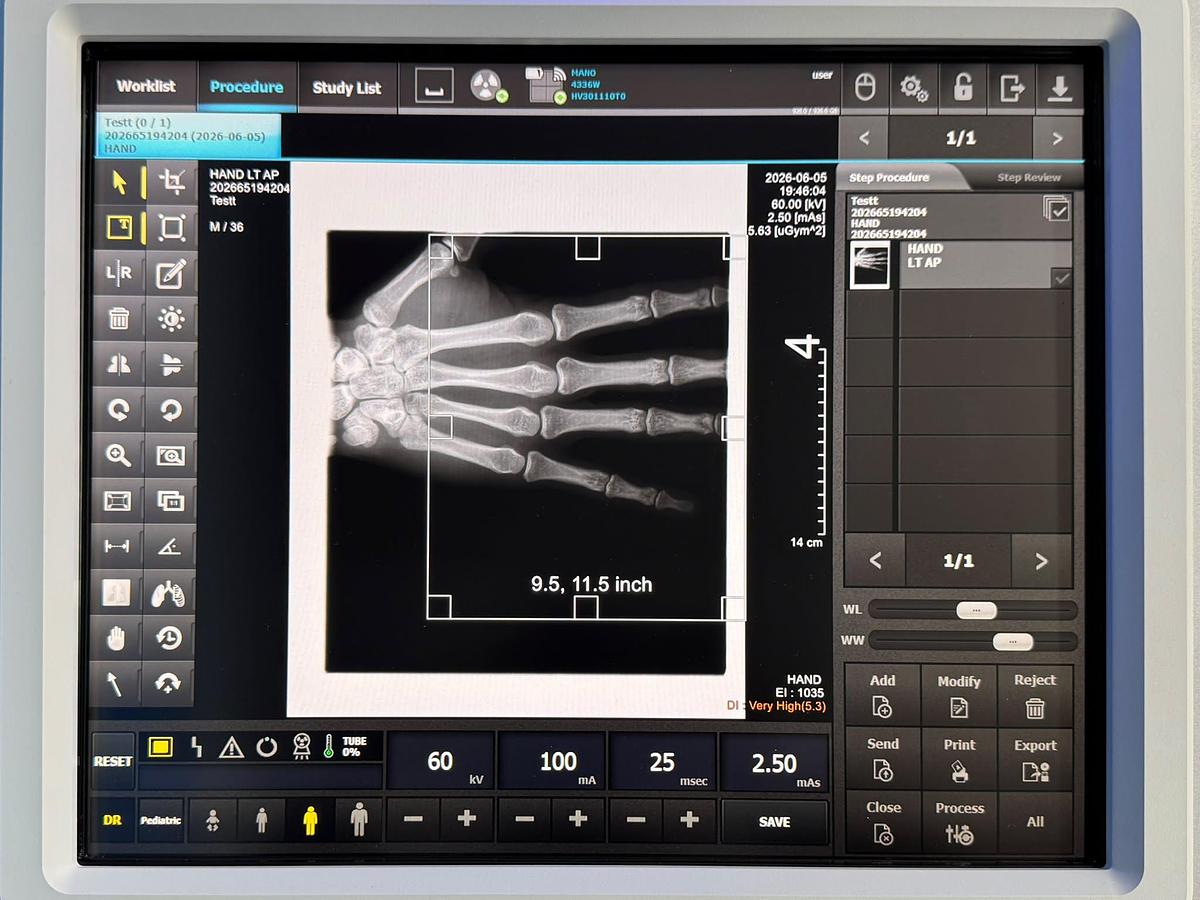Select the arrow pointer tool

118,183
